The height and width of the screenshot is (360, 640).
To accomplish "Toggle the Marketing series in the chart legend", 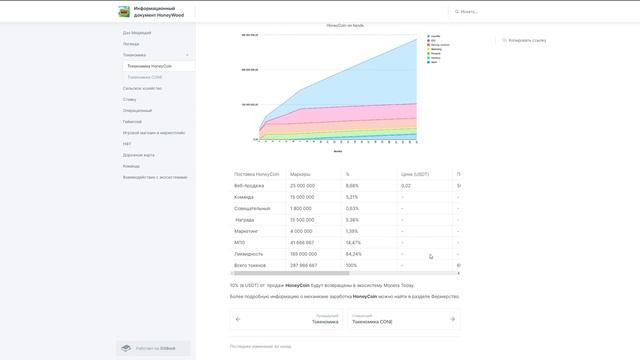I will pos(434,49).
